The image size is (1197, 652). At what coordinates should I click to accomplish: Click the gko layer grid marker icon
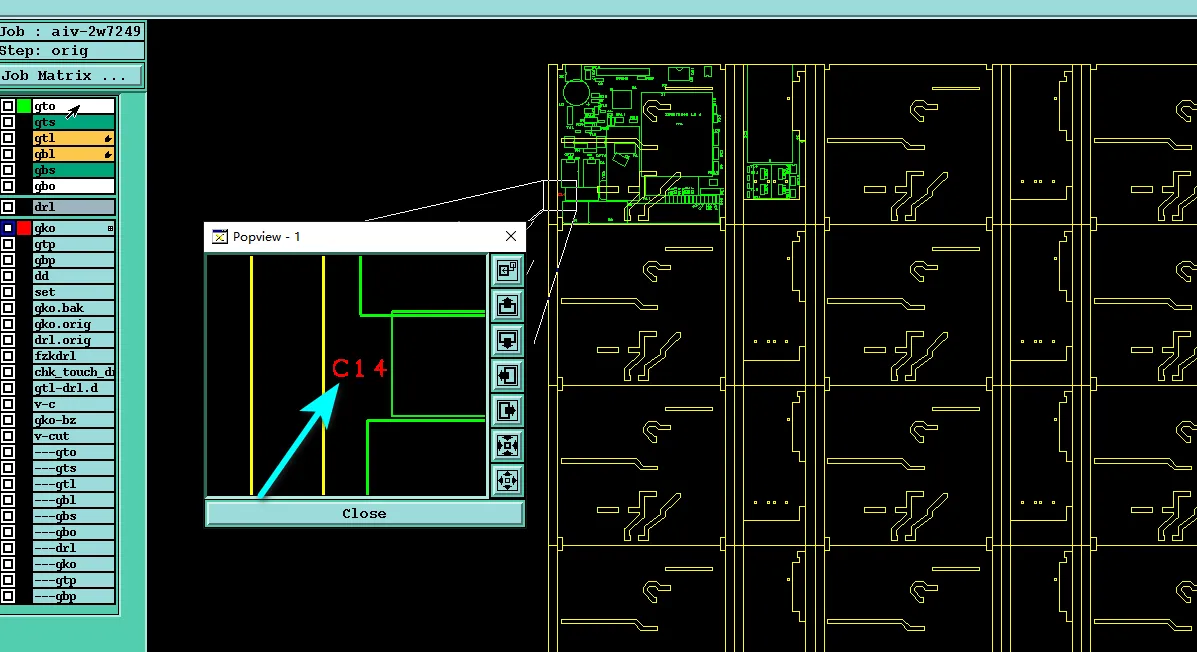tap(110, 228)
